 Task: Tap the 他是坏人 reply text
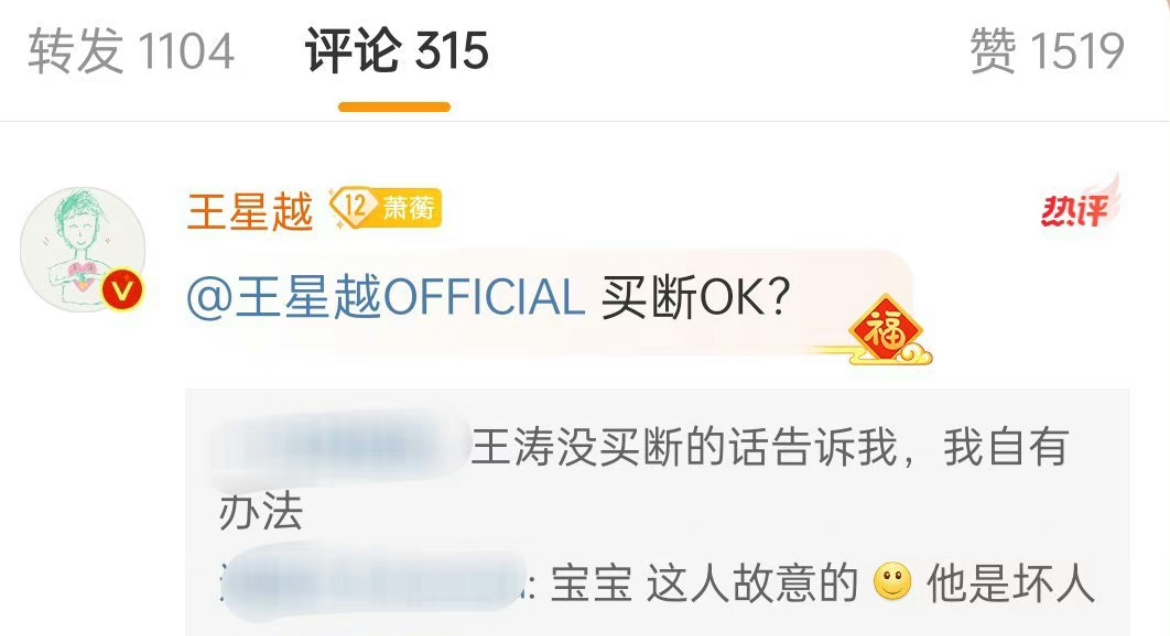(1010, 584)
